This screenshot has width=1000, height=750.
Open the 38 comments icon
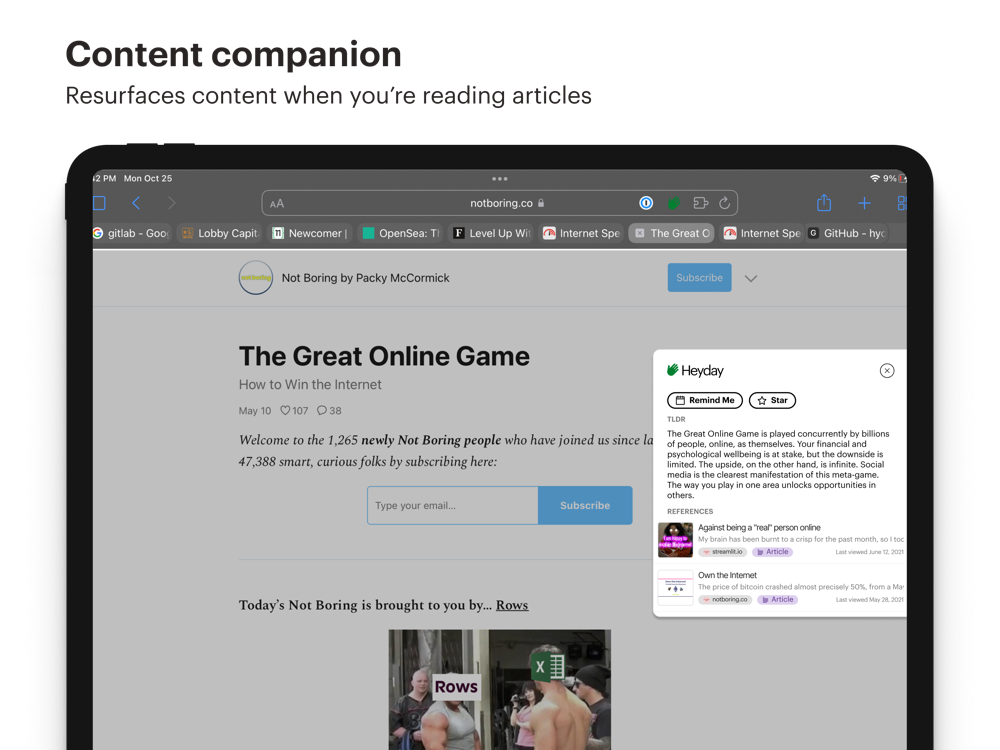[x=321, y=410]
